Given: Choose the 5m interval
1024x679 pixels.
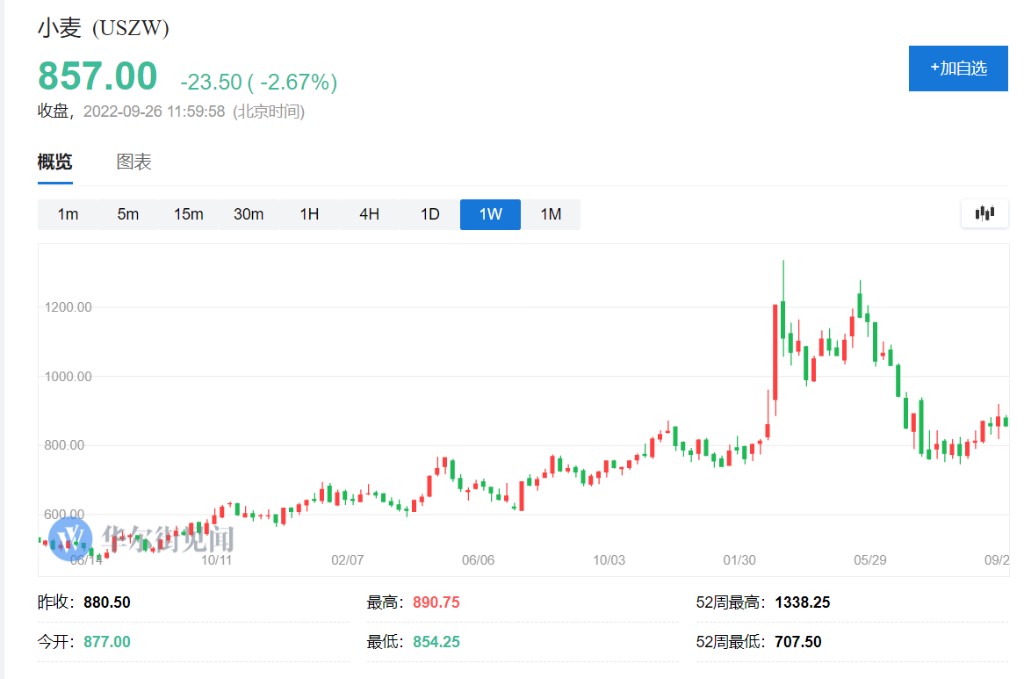Looking at the screenshot, I should (128, 214).
